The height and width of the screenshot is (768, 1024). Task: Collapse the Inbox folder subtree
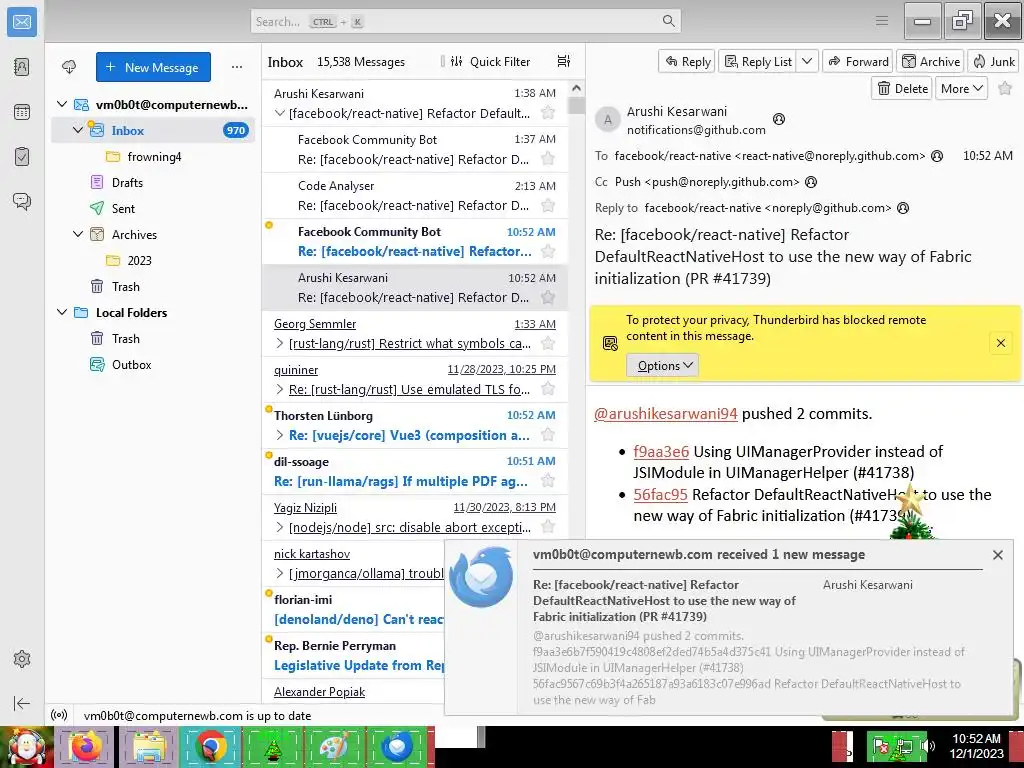78,130
